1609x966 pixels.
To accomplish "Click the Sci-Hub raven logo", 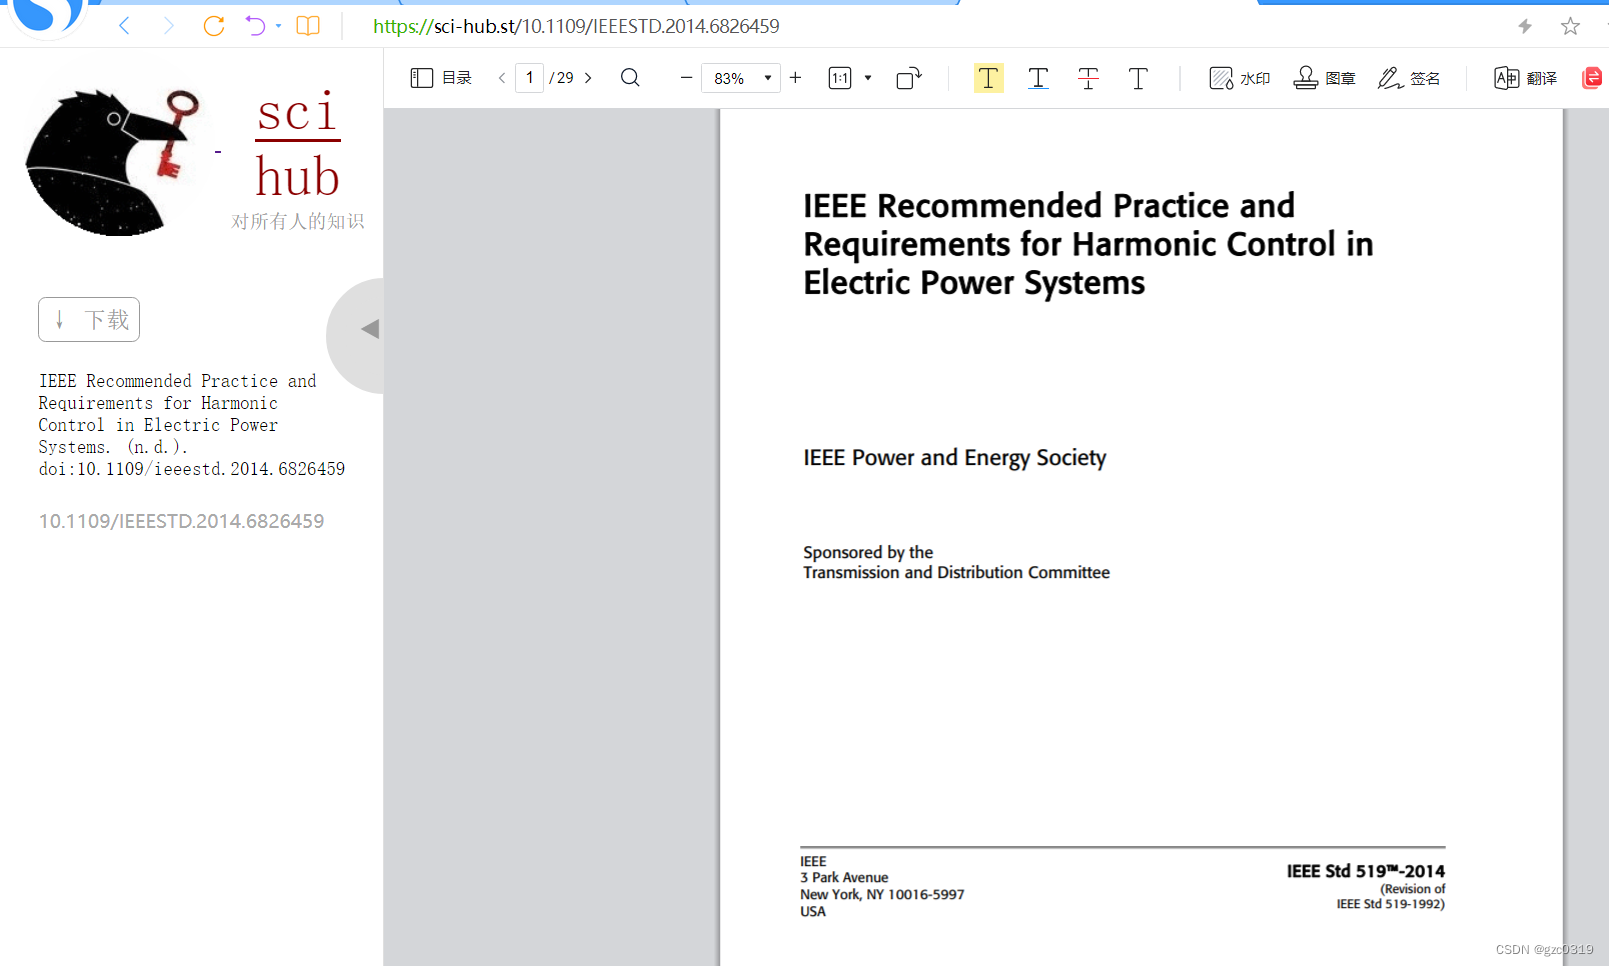I will point(113,163).
